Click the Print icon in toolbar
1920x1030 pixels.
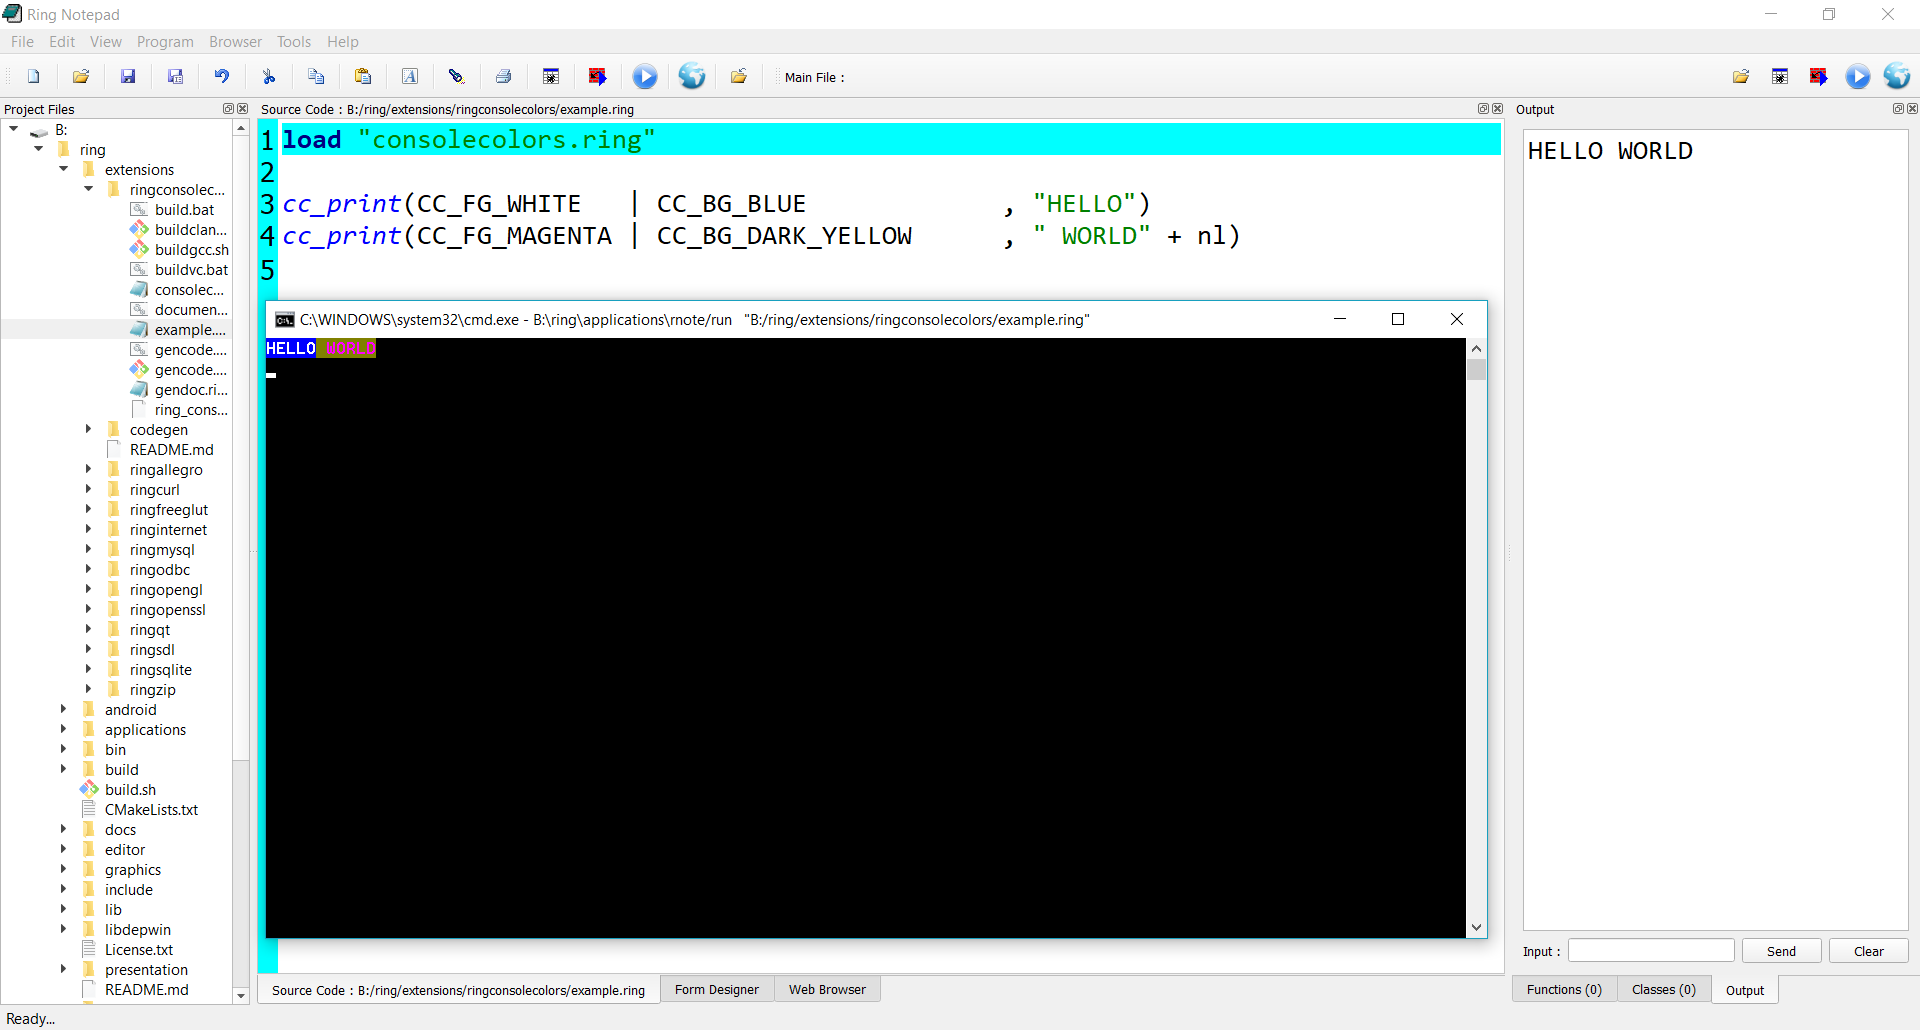point(504,77)
